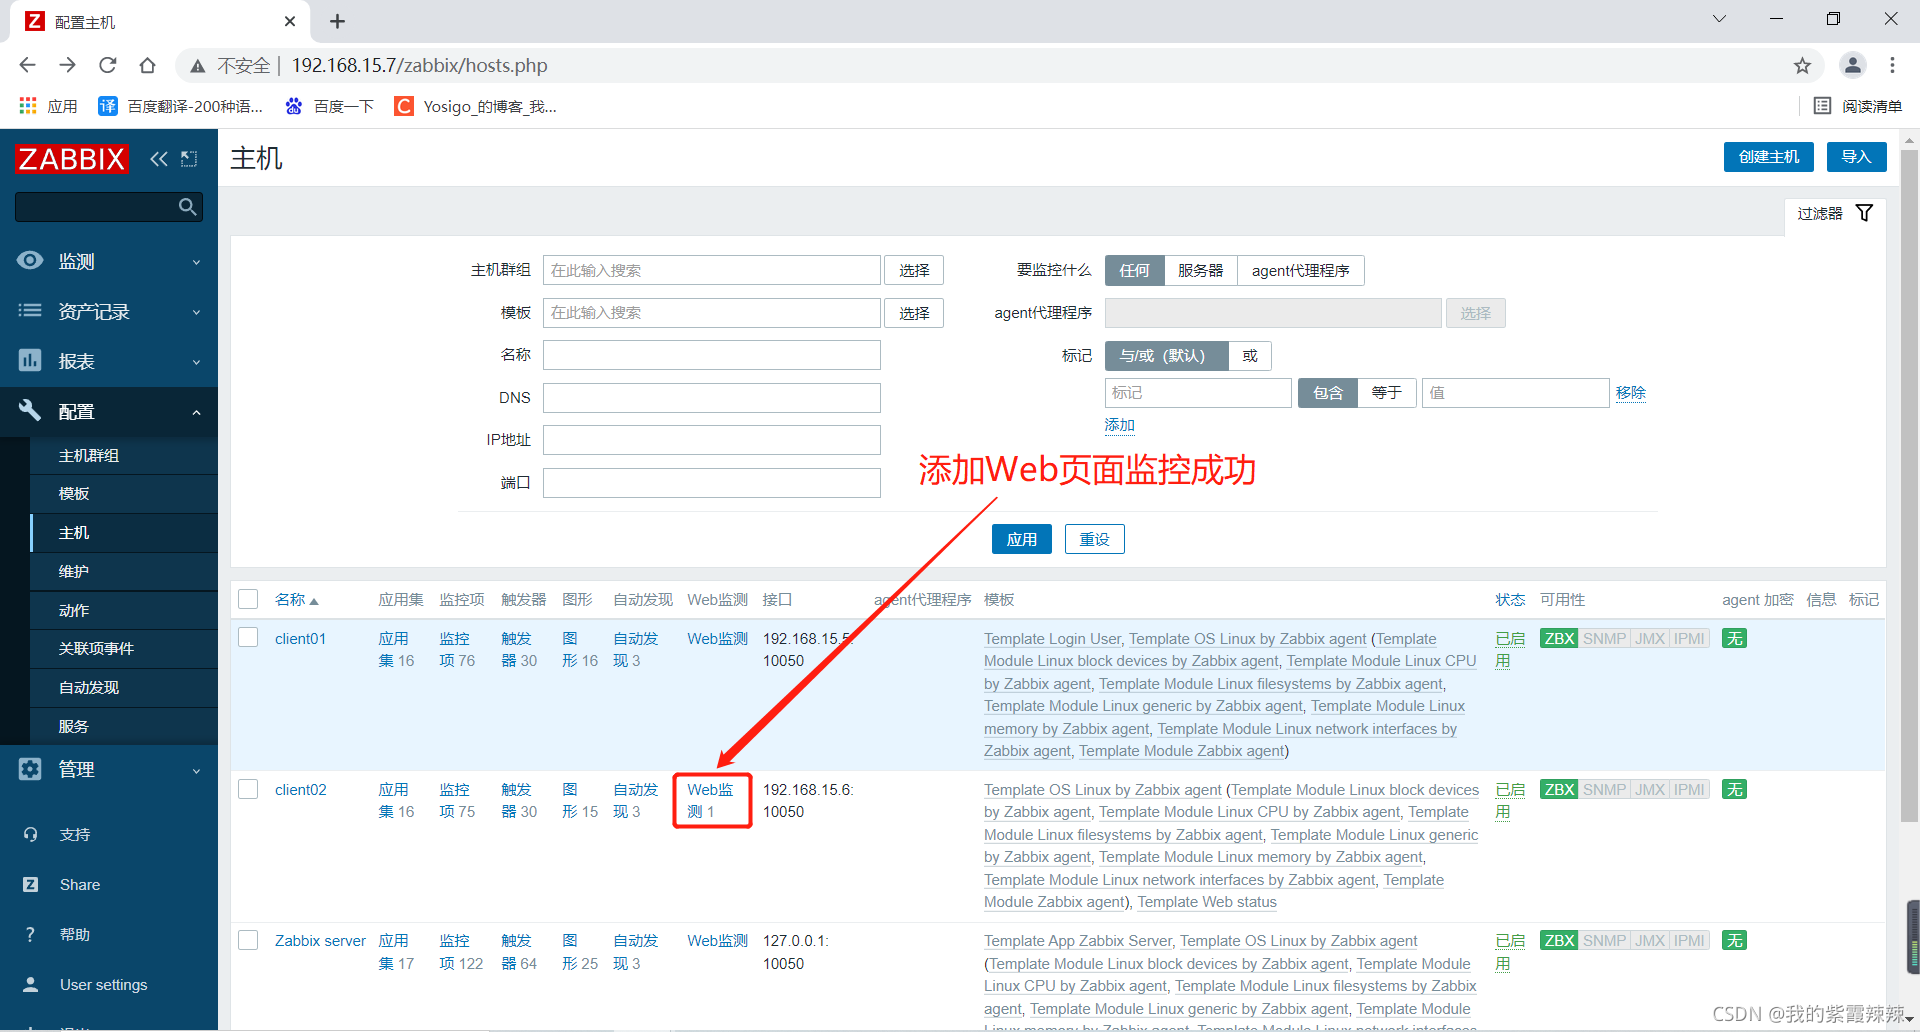Image resolution: width=1920 pixels, height=1032 pixels.
Task: Click ZBX badge for Zabbix server
Action: pos(1559,941)
